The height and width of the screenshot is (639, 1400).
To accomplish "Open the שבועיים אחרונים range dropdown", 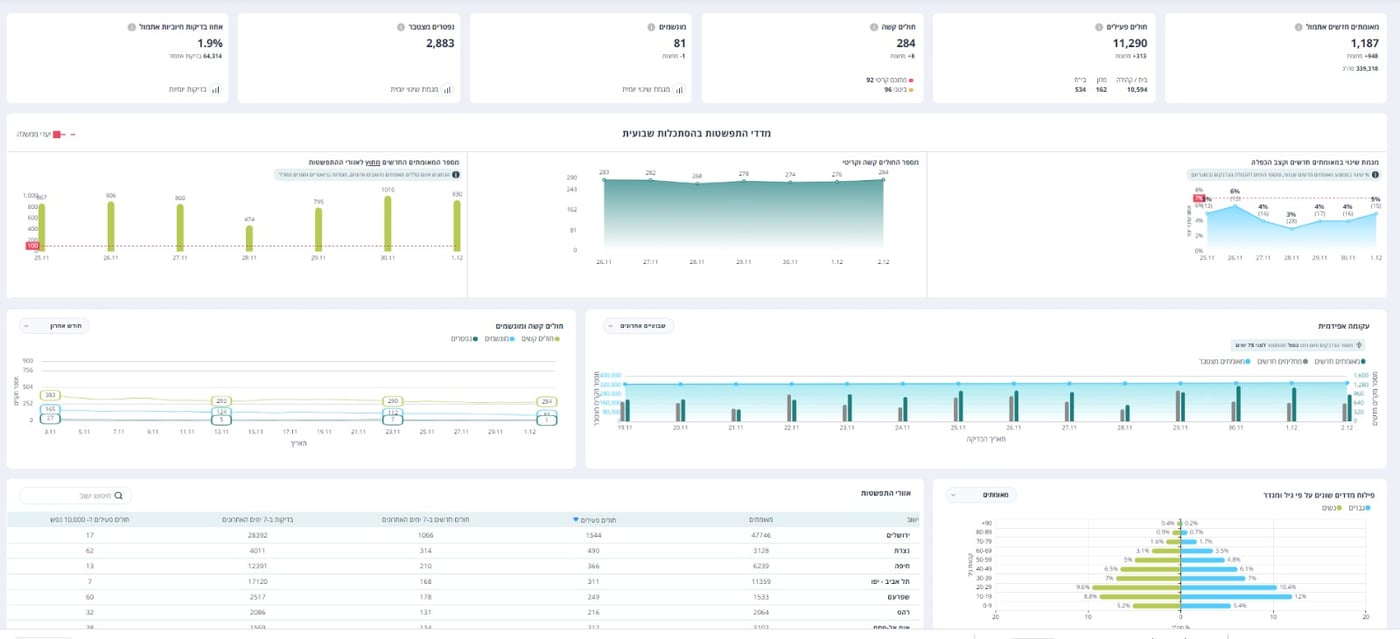I will coord(639,326).
